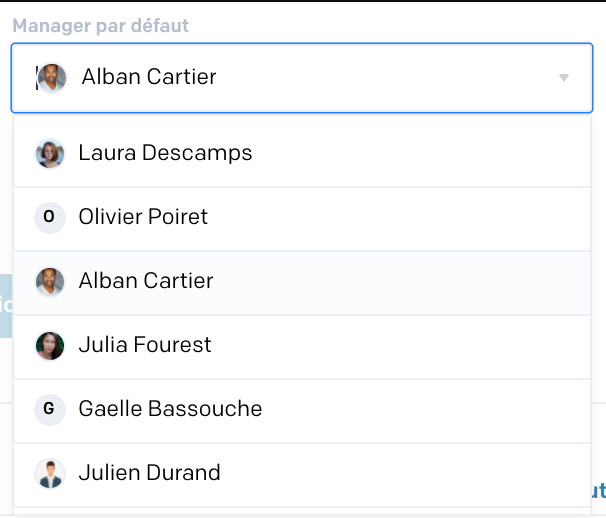Click Alban Cartier's avatar in the selected field

point(52,78)
